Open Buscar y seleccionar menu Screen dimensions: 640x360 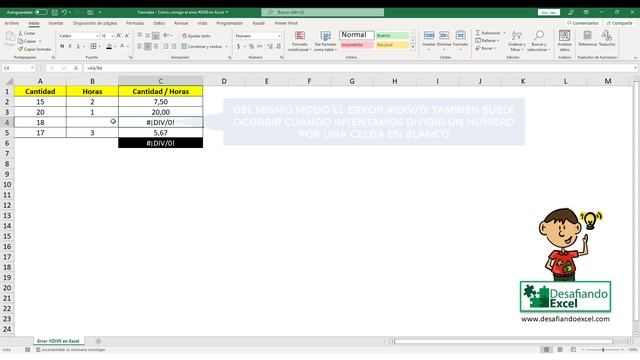(539, 41)
